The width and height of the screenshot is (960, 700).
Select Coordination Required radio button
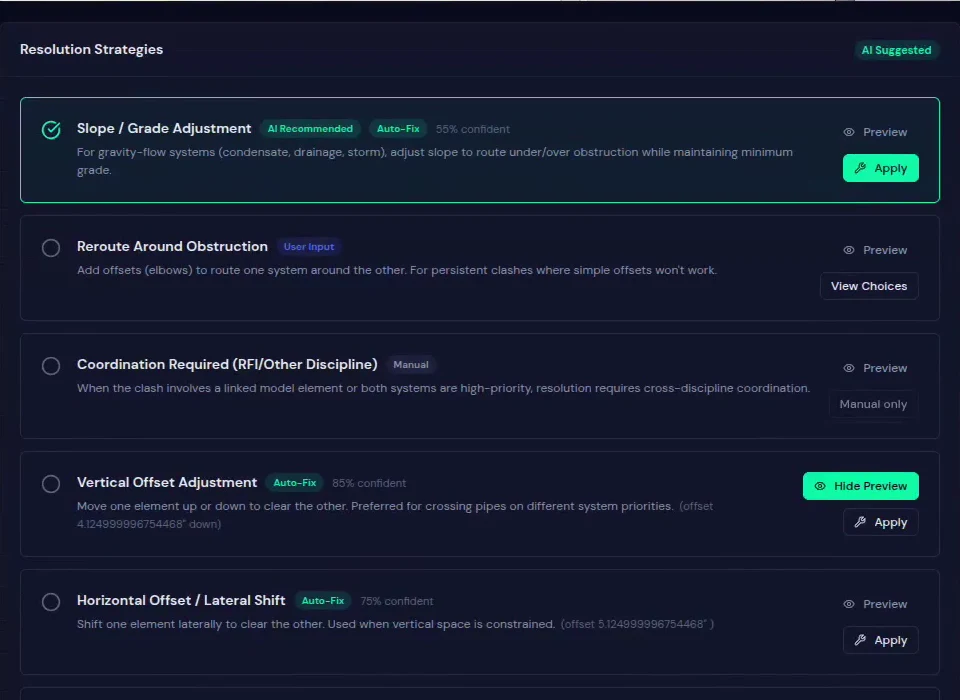pyautogui.click(x=51, y=366)
